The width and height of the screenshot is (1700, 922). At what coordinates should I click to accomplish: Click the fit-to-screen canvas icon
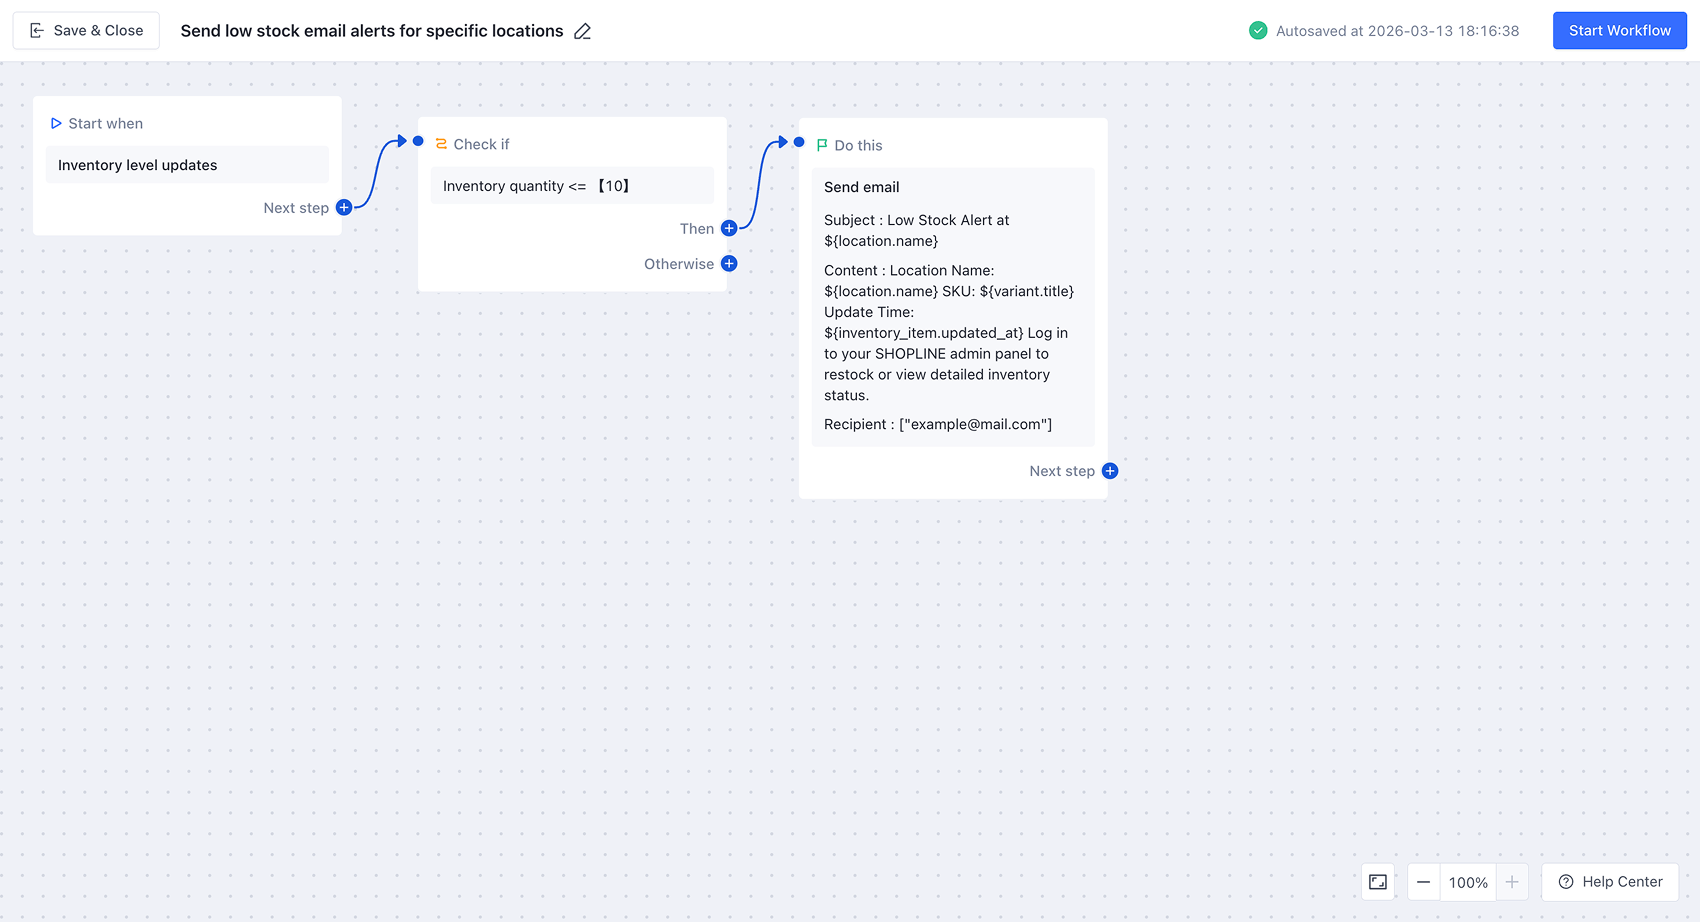pos(1378,882)
